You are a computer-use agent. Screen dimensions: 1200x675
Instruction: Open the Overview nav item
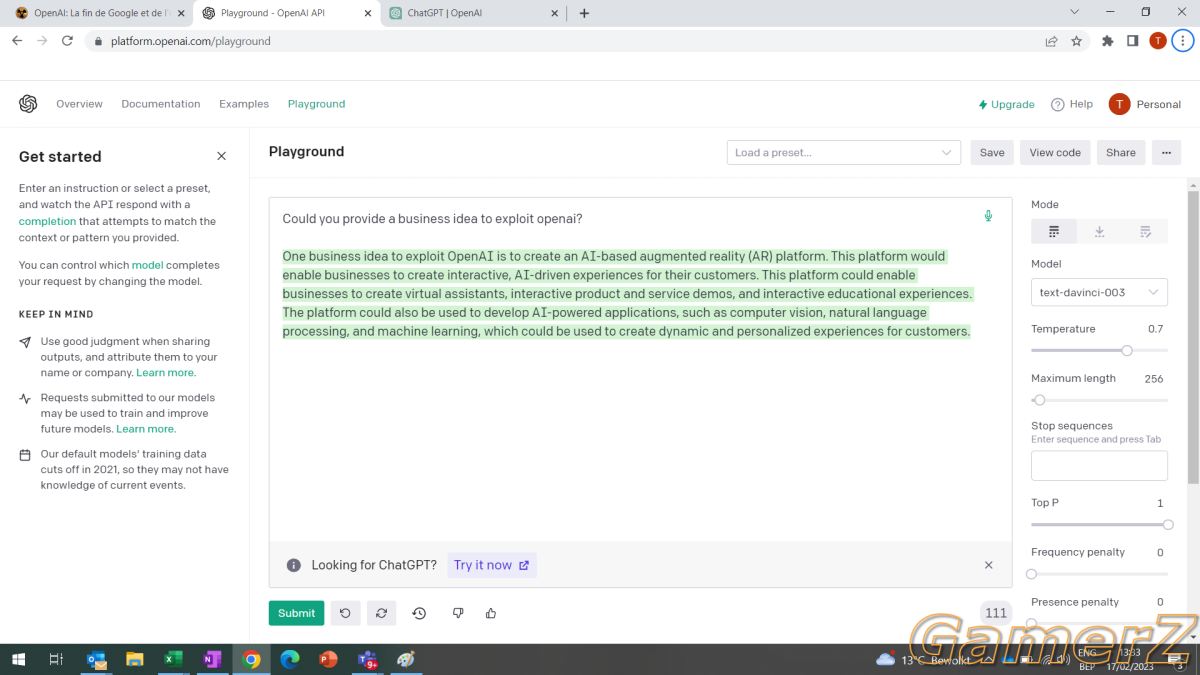coord(79,104)
